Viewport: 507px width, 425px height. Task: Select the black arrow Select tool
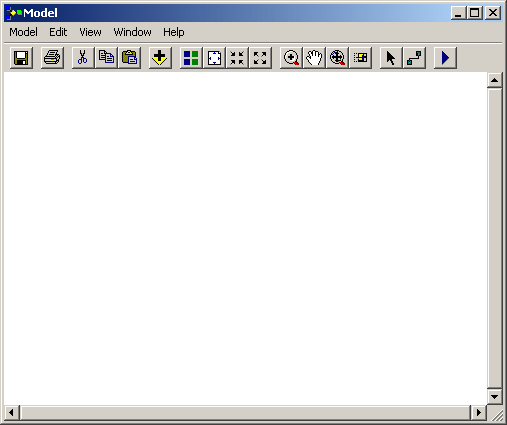coord(391,58)
